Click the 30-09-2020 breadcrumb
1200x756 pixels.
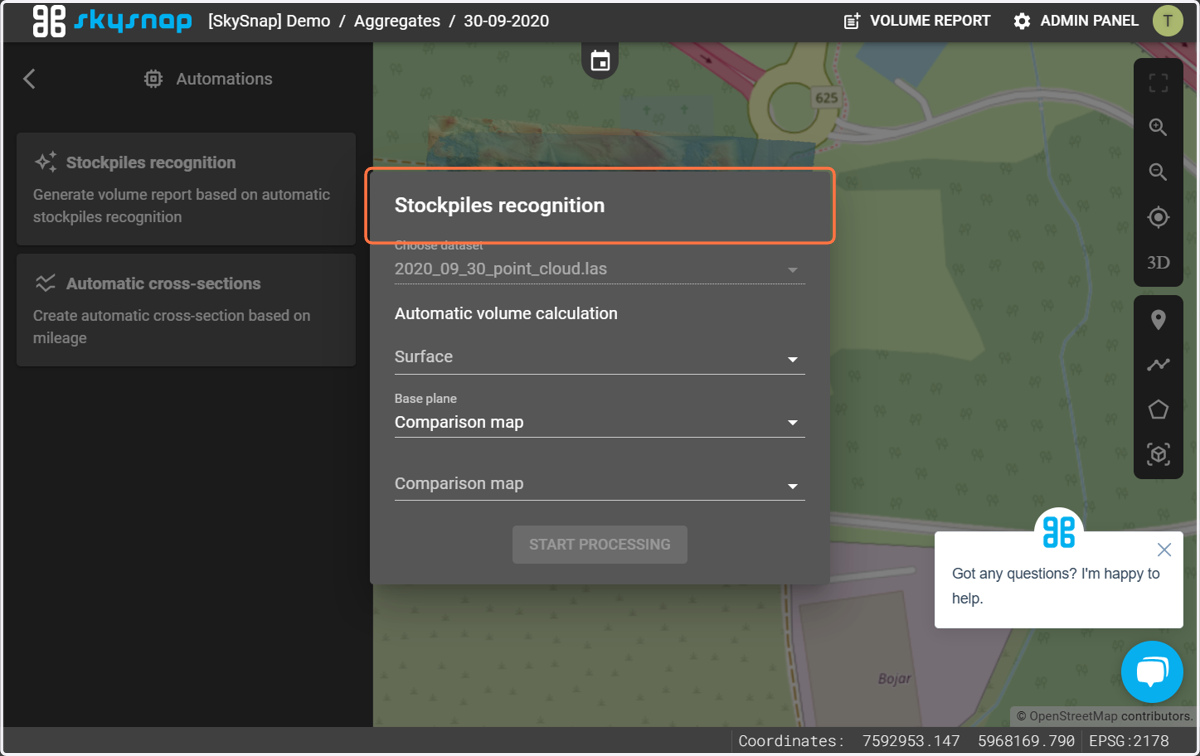tap(506, 21)
